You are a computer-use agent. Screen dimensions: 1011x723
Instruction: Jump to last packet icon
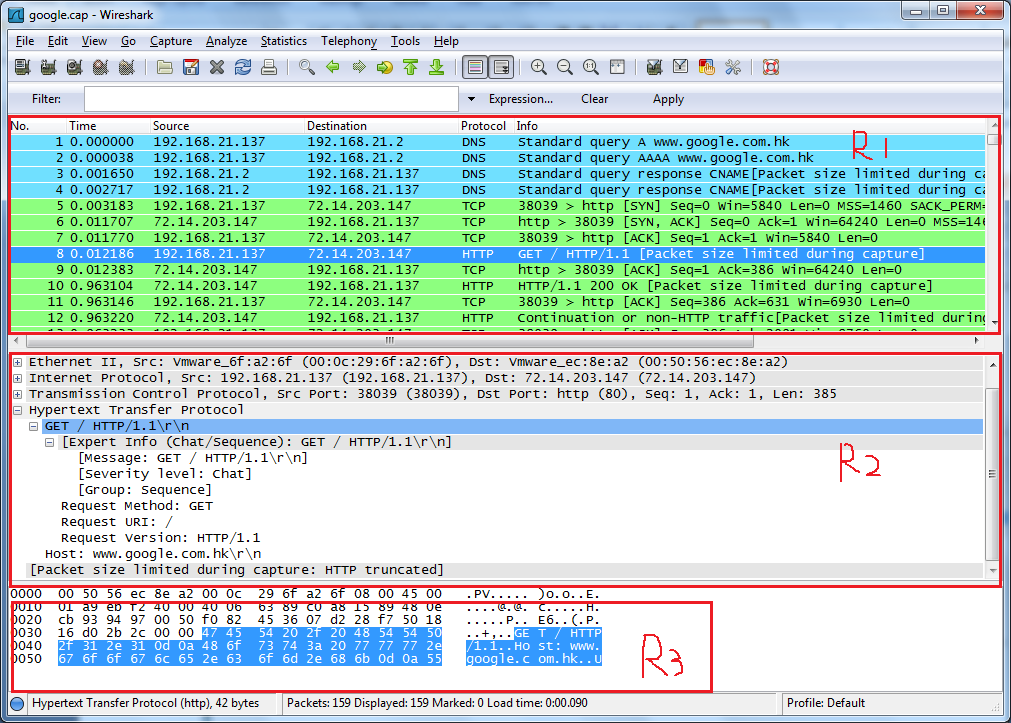pyautogui.click(x=437, y=67)
